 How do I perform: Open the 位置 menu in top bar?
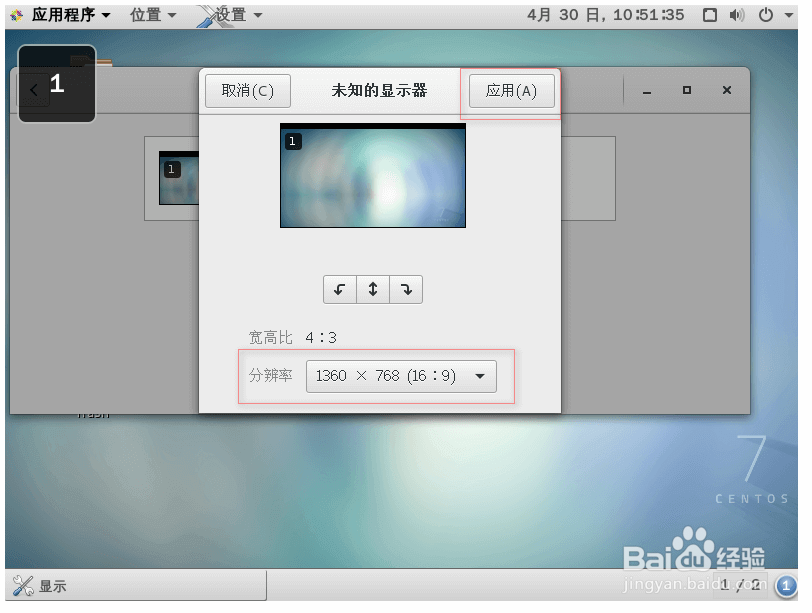pyautogui.click(x=150, y=15)
